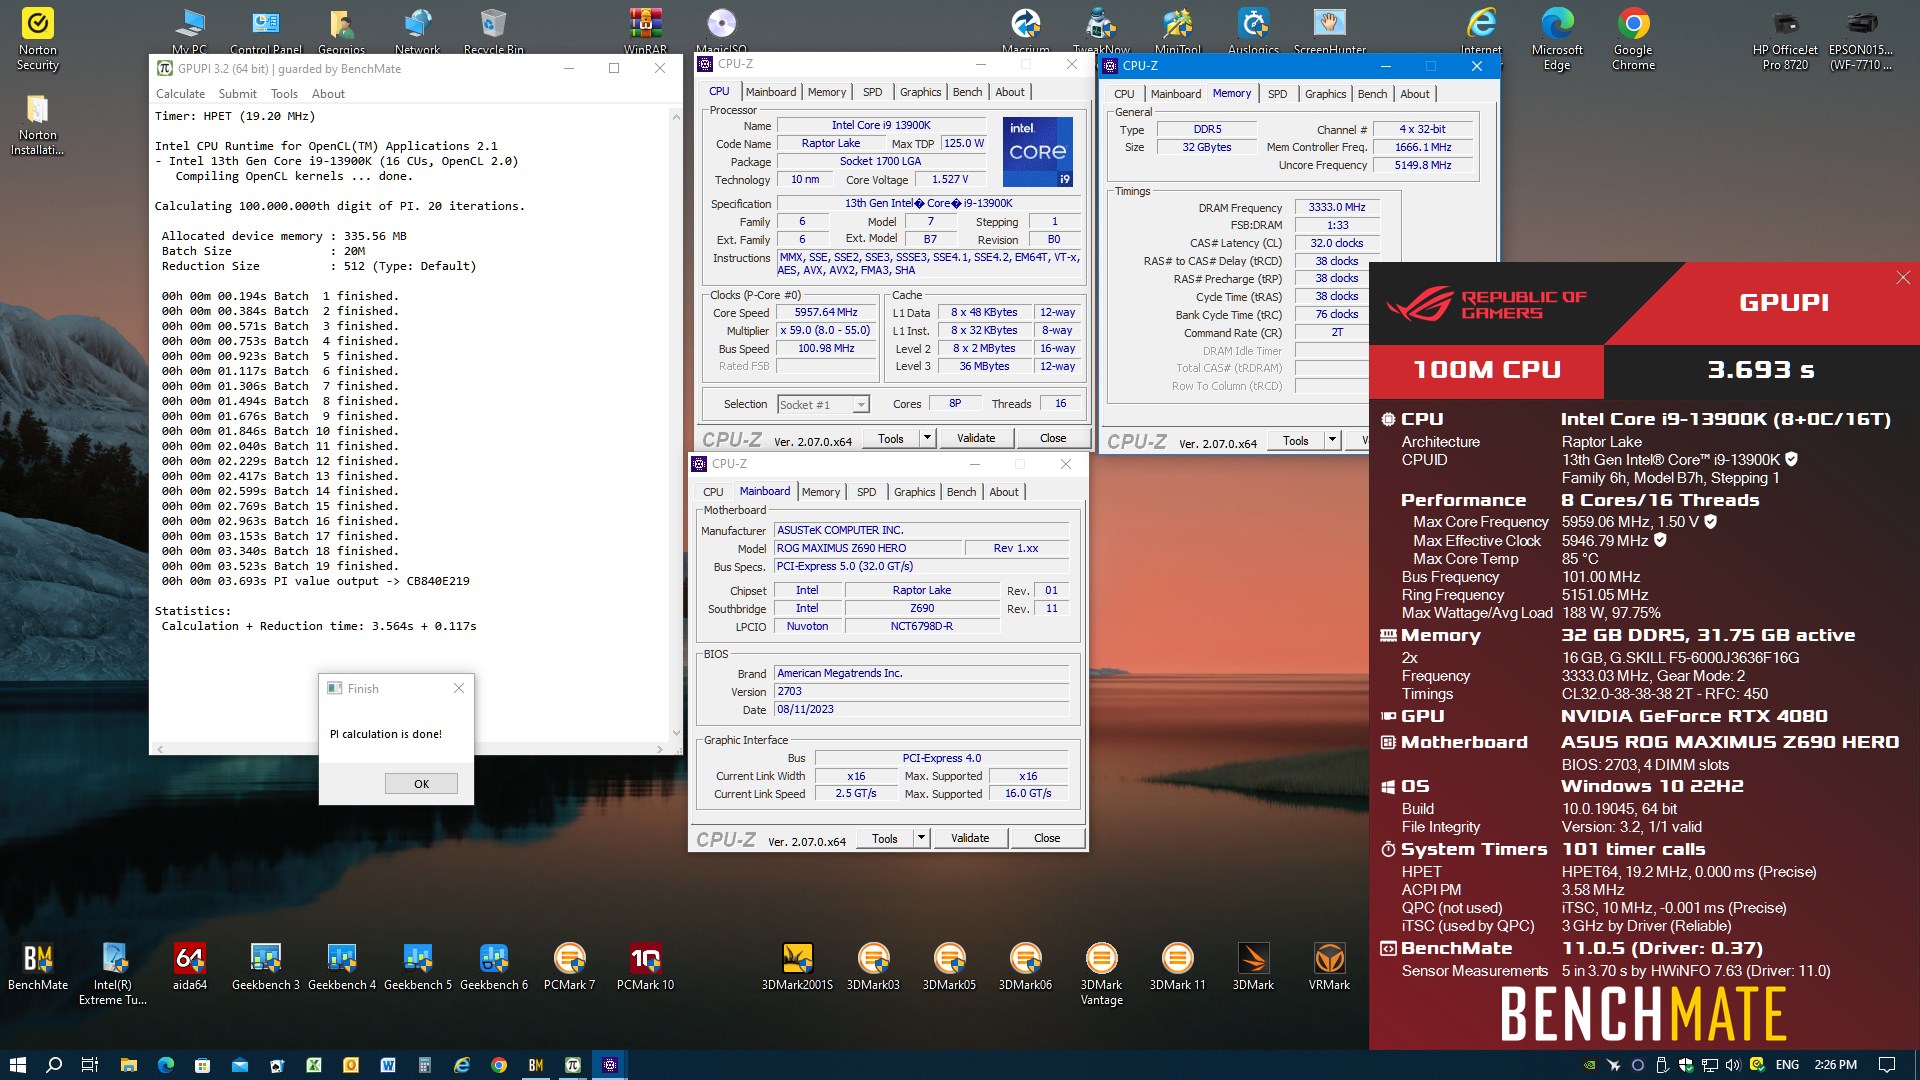Open Microsoft Edge desktop icon

coord(1557,40)
